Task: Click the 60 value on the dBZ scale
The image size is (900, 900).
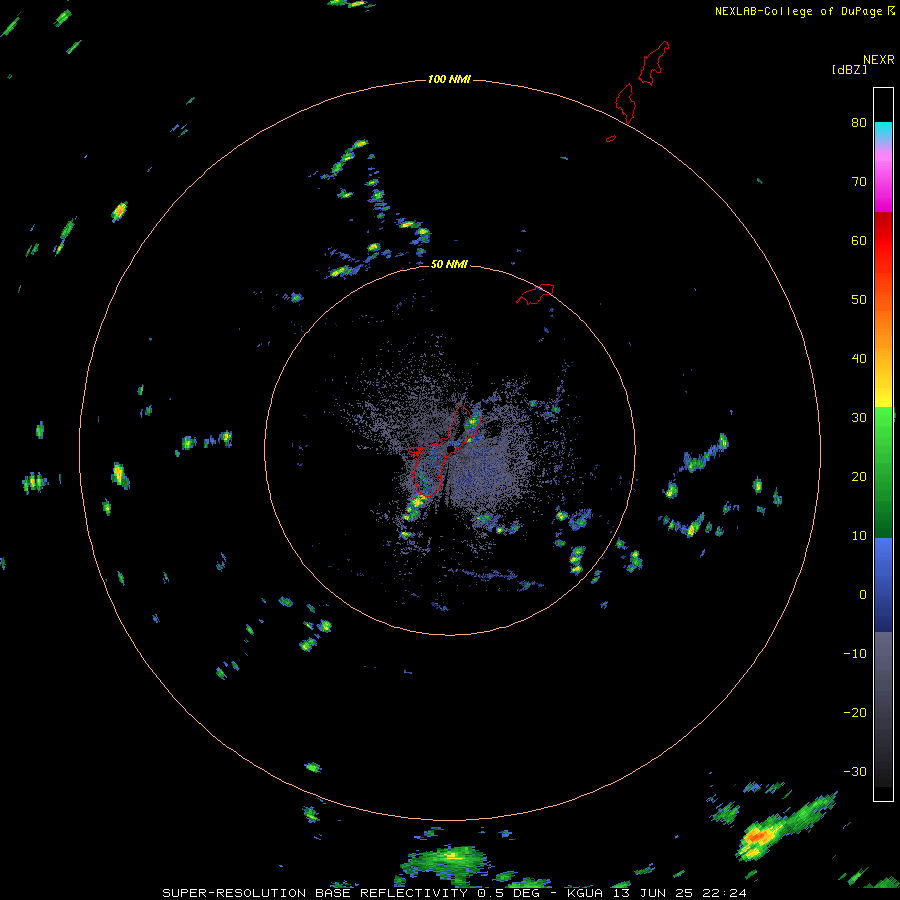Action: (859, 240)
